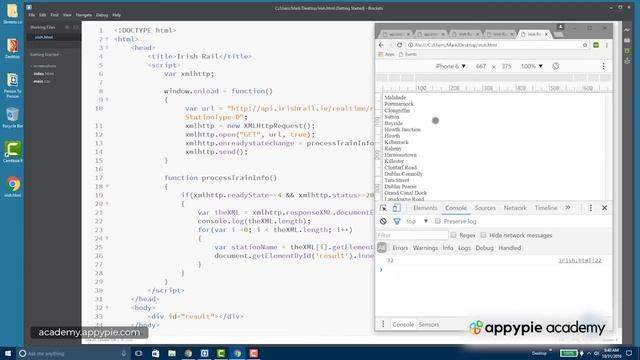This screenshot has height=360, width=640.
Task: Open device toolbar more options menu
Action: coord(603,66)
